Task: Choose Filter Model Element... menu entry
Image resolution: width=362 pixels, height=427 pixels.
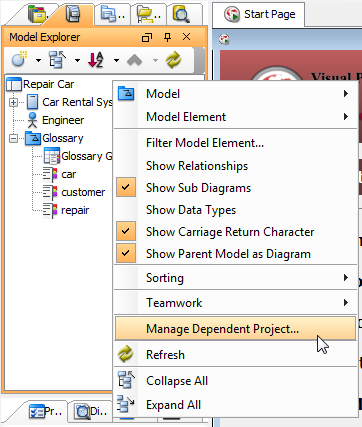Action: click(235, 143)
